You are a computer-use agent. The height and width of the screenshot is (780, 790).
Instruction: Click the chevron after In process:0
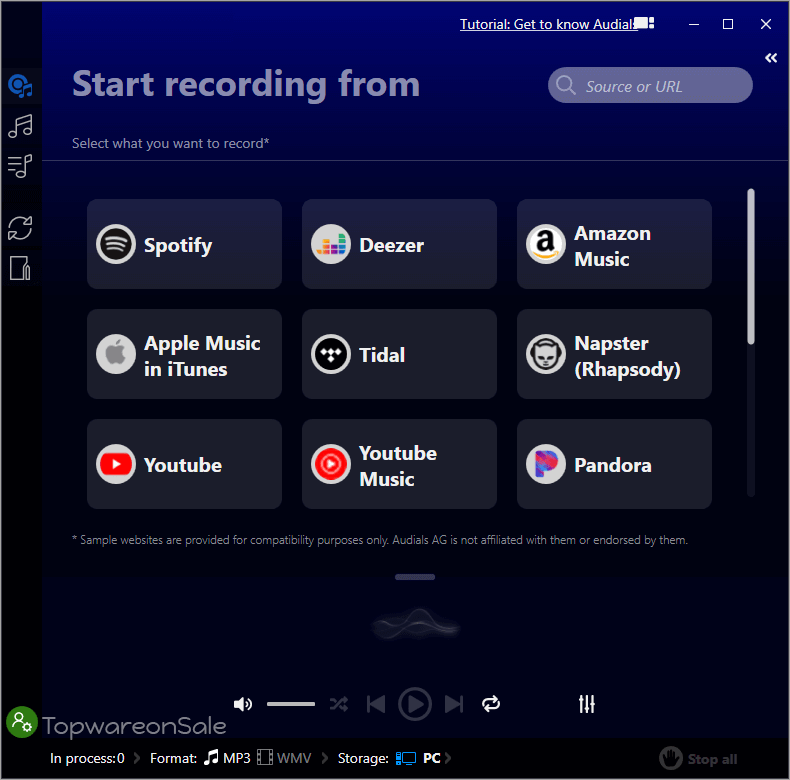click(x=137, y=758)
